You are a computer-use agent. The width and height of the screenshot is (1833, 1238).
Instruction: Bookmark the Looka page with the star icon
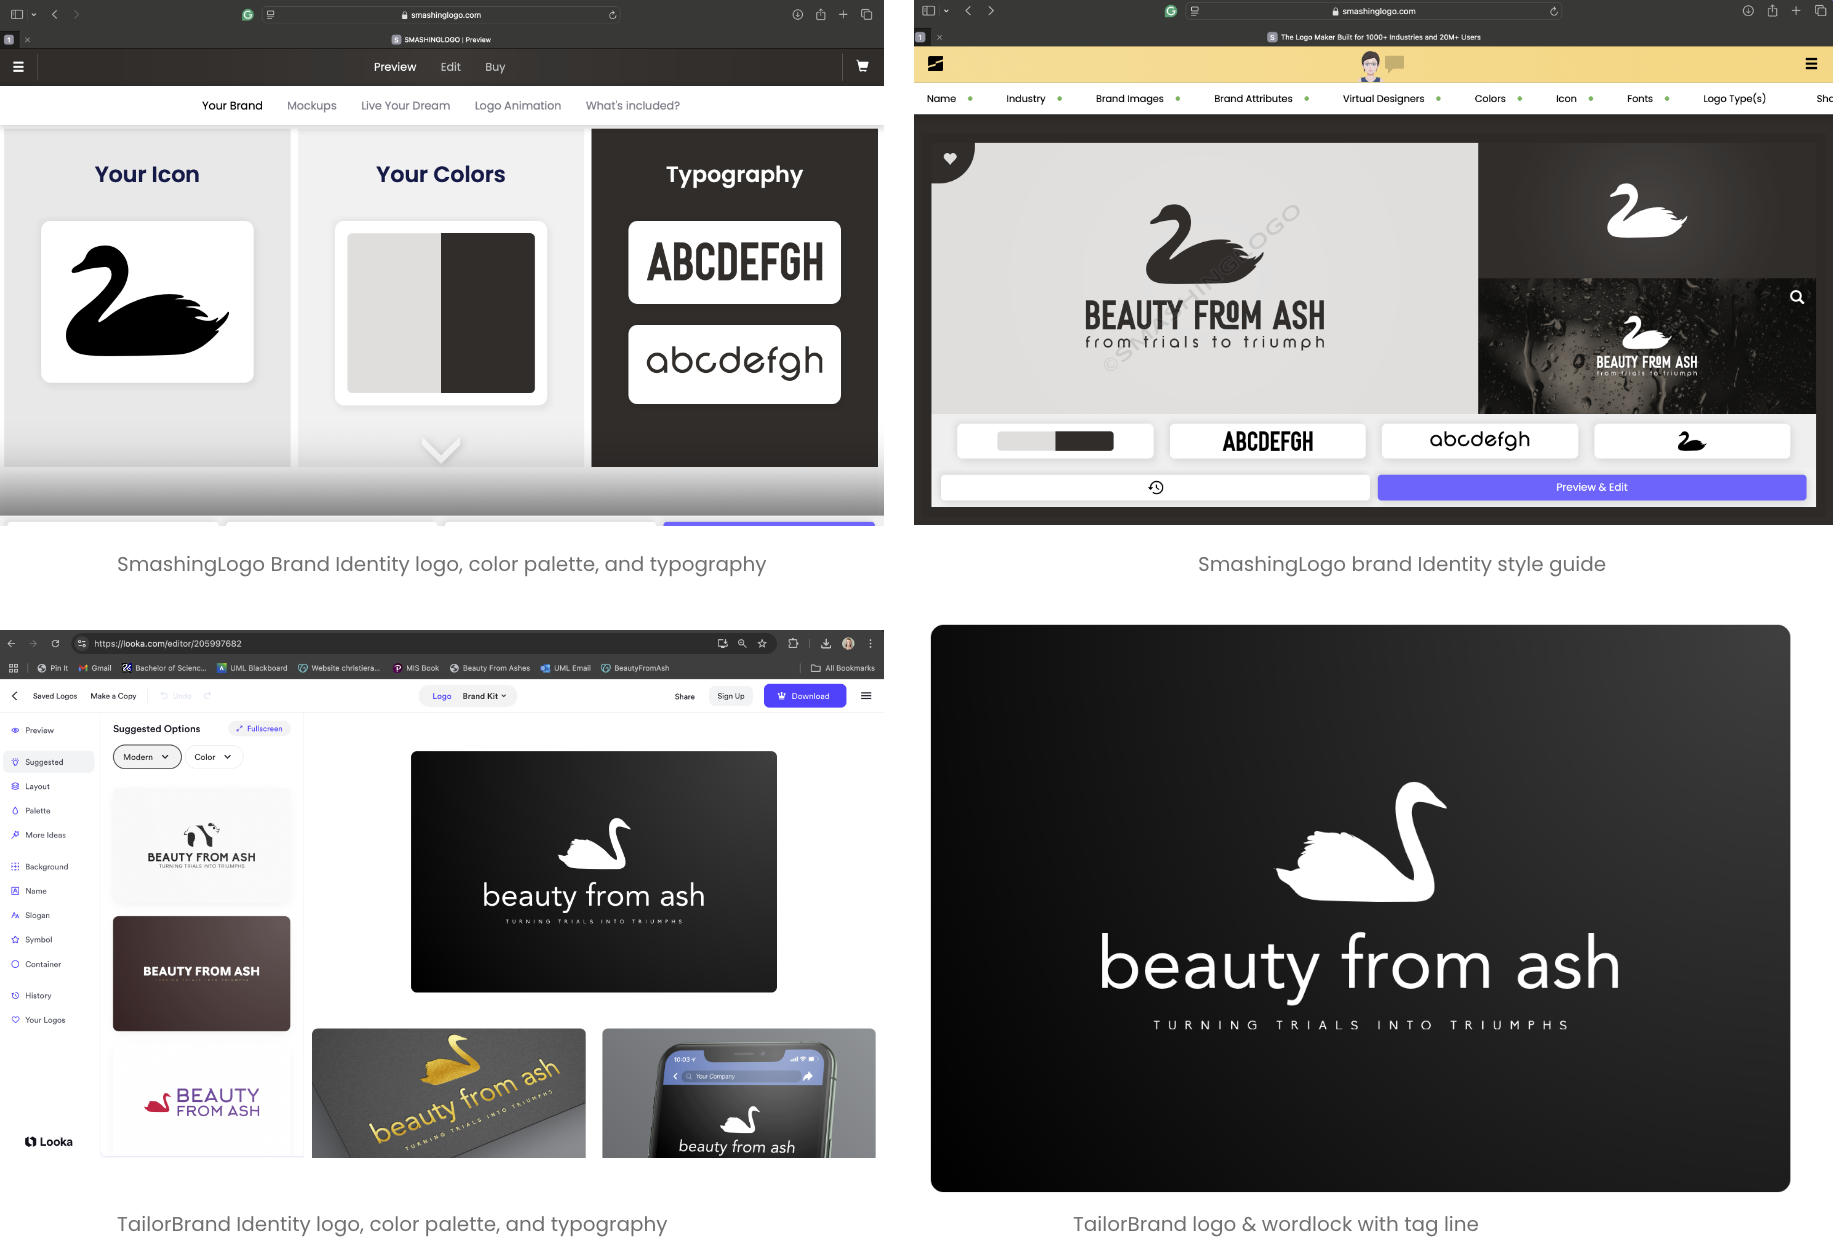pos(762,644)
